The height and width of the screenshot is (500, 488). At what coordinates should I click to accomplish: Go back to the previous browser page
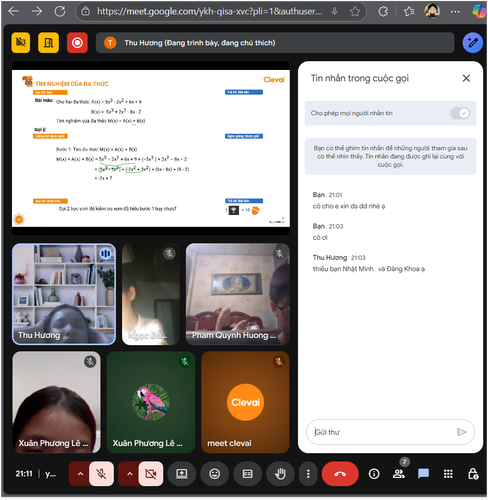[x=13, y=12]
